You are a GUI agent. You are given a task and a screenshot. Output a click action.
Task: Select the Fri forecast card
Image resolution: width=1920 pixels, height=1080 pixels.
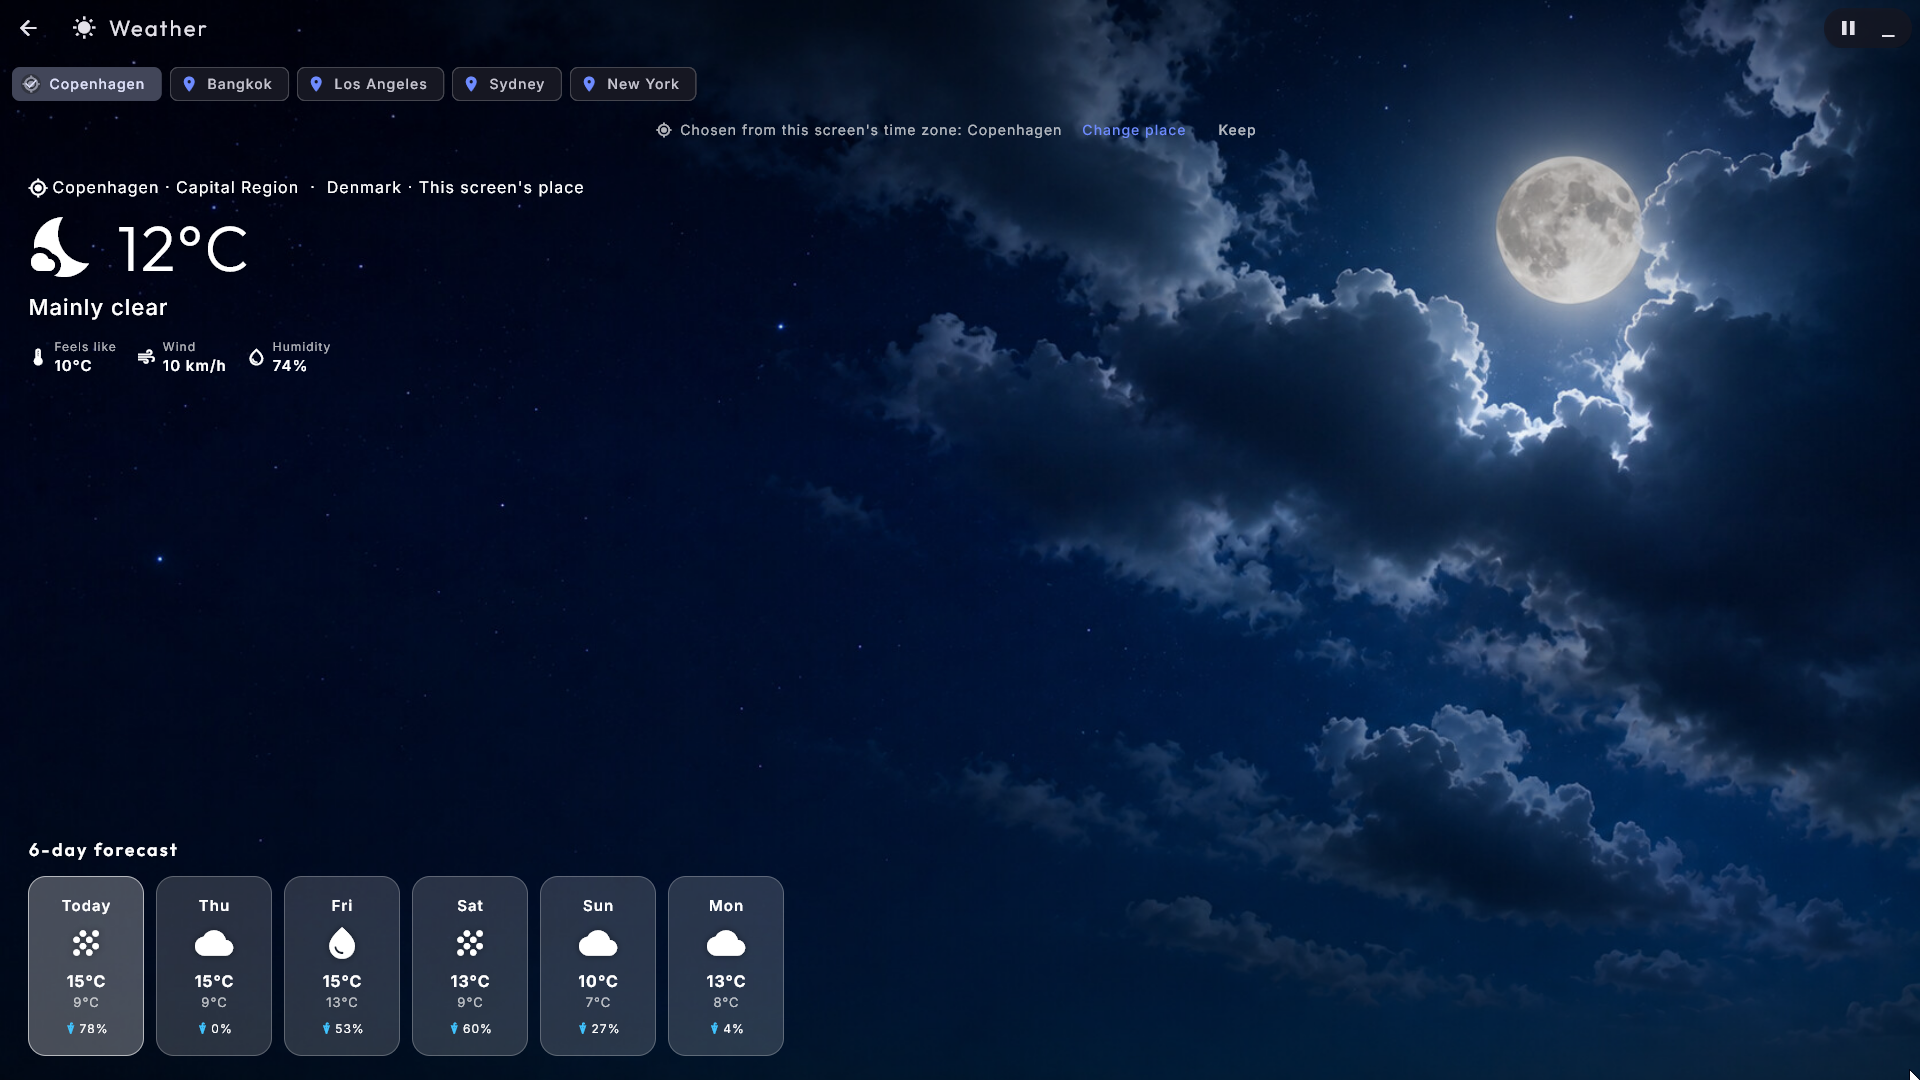[x=342, y=966]
